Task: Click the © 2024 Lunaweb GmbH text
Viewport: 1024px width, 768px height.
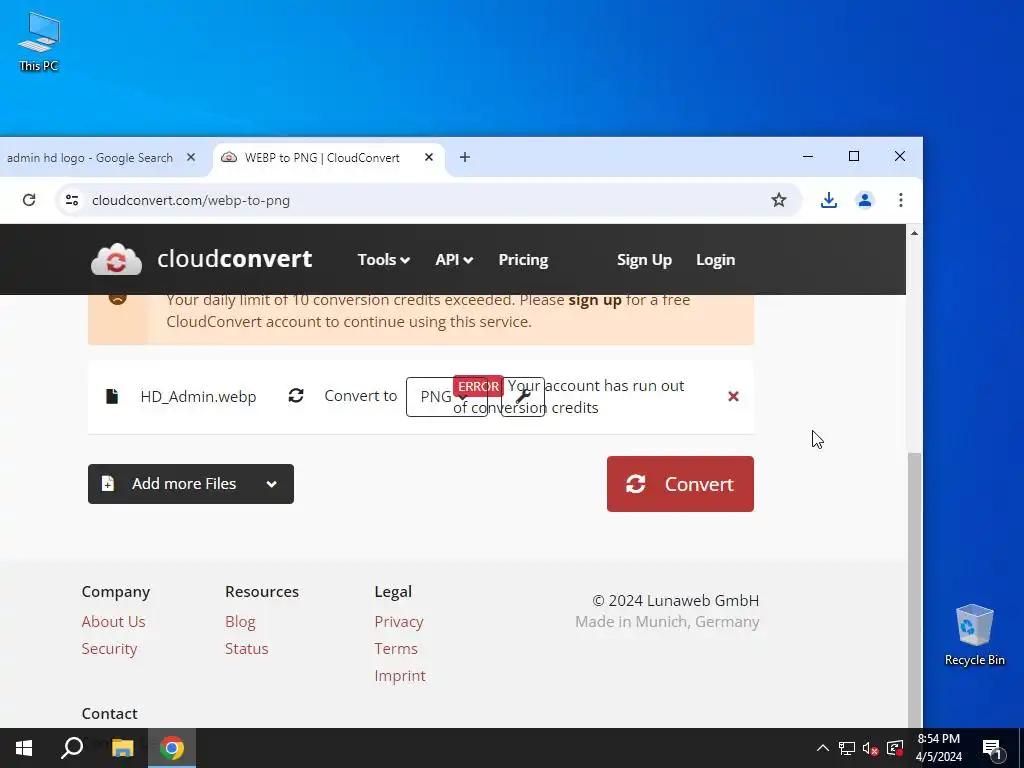Action: click(675, 600)
